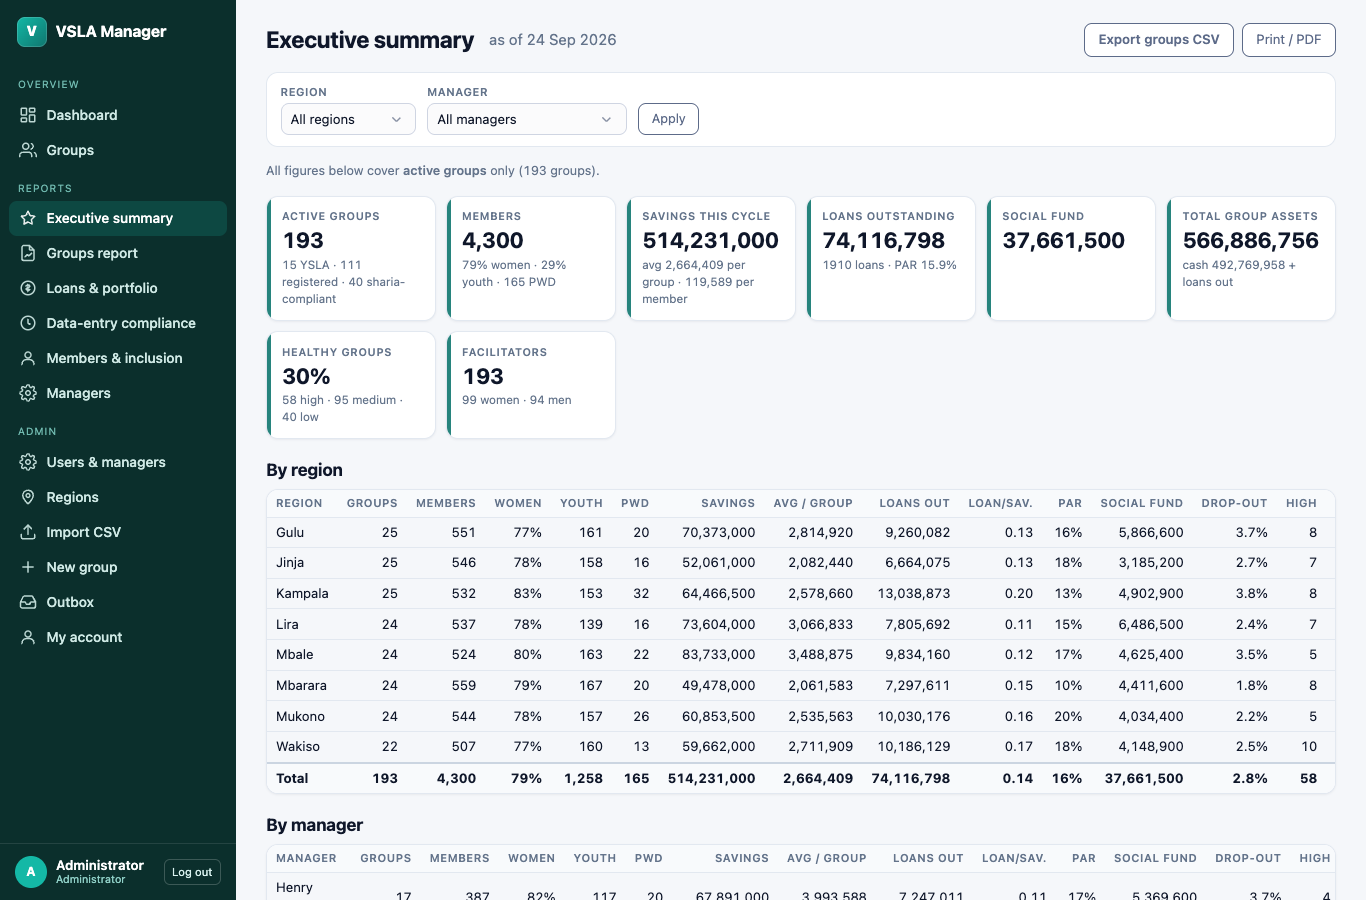Click the By manager MANAGER column header
This screenshot has width=1366, height=900.
pos(306,858)
